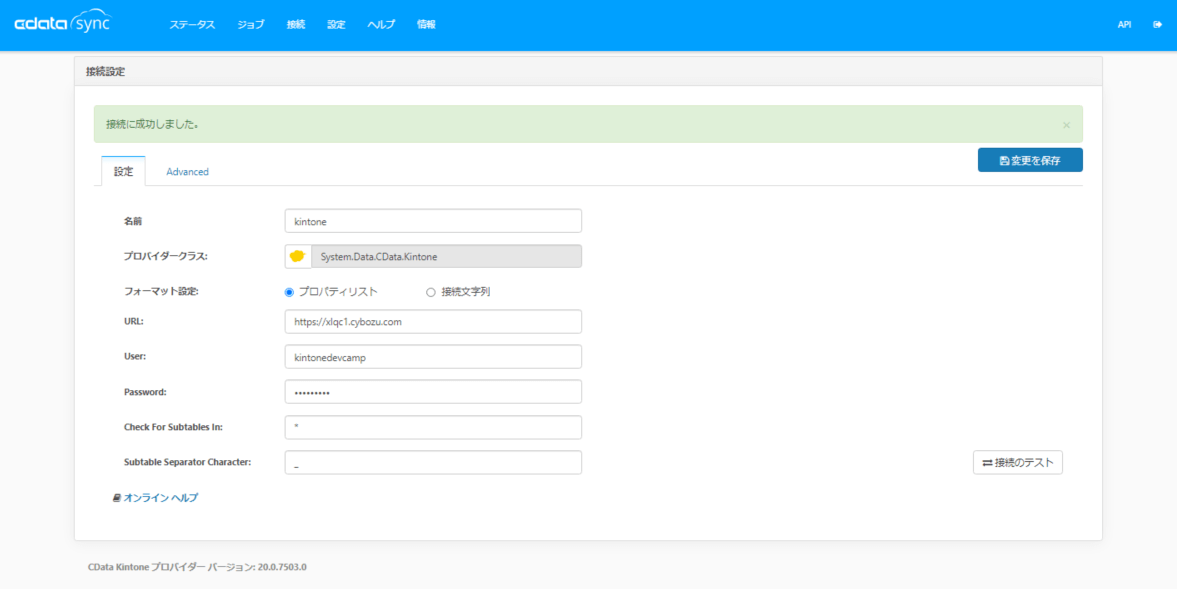Click the フォーマット設定 label
This screenshot has width=1177, height=589.
tap(161, 291)
